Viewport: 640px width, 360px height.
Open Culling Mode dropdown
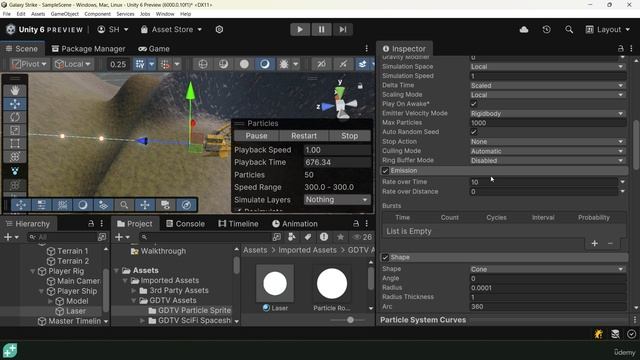click(547, 151)
